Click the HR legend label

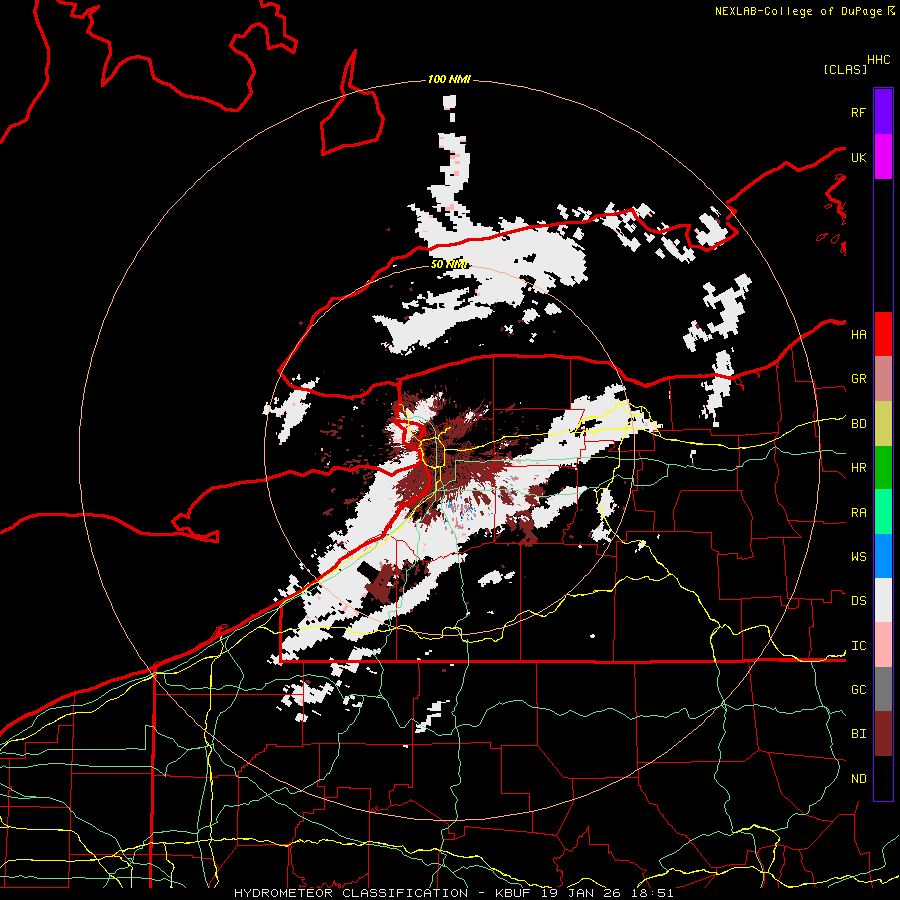858,468
